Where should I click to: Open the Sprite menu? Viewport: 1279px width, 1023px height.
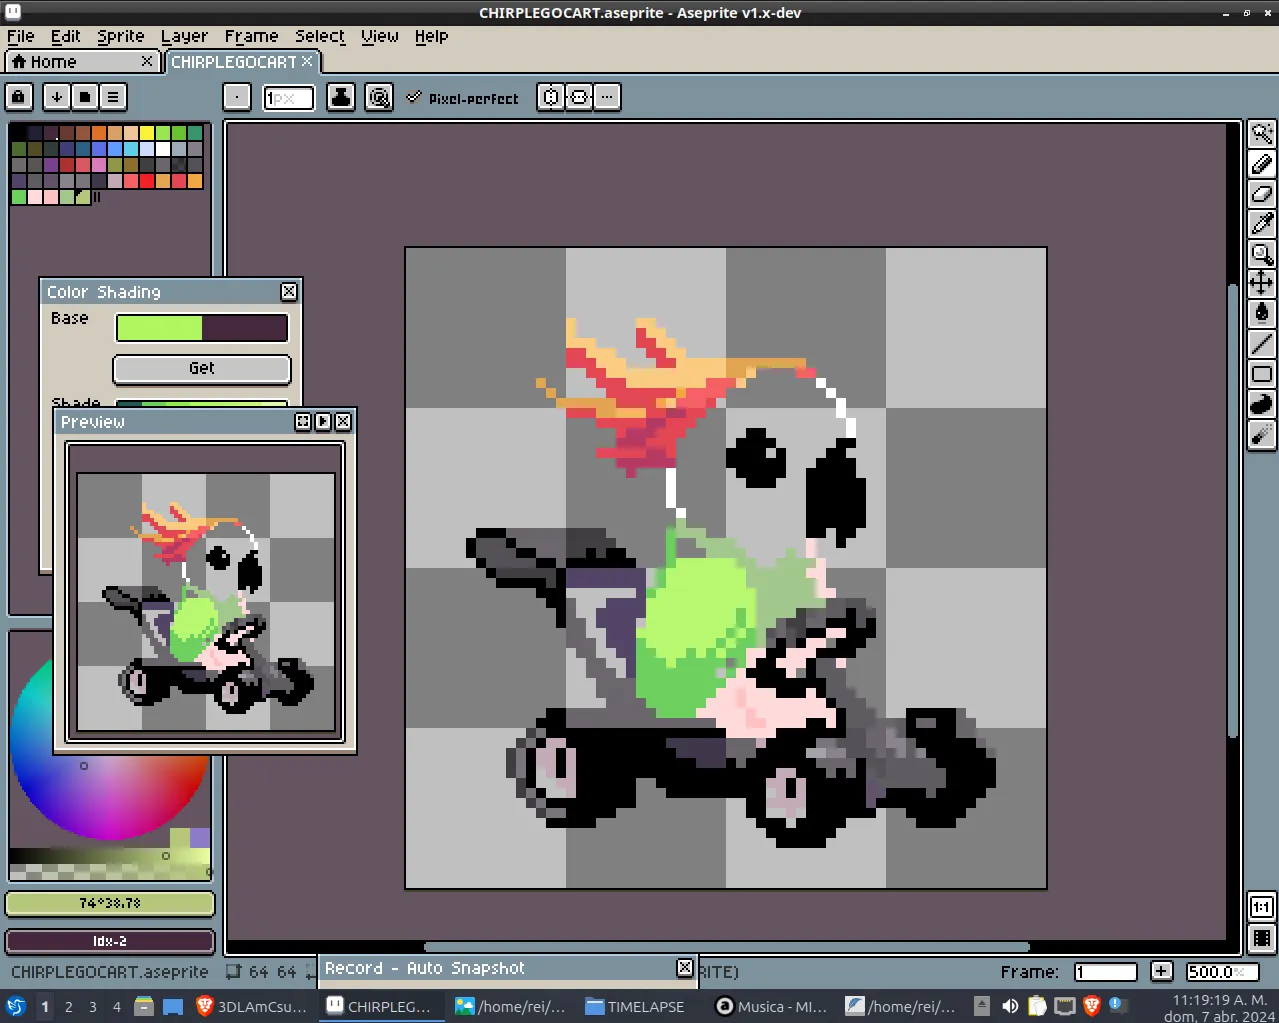click(121, 36)
